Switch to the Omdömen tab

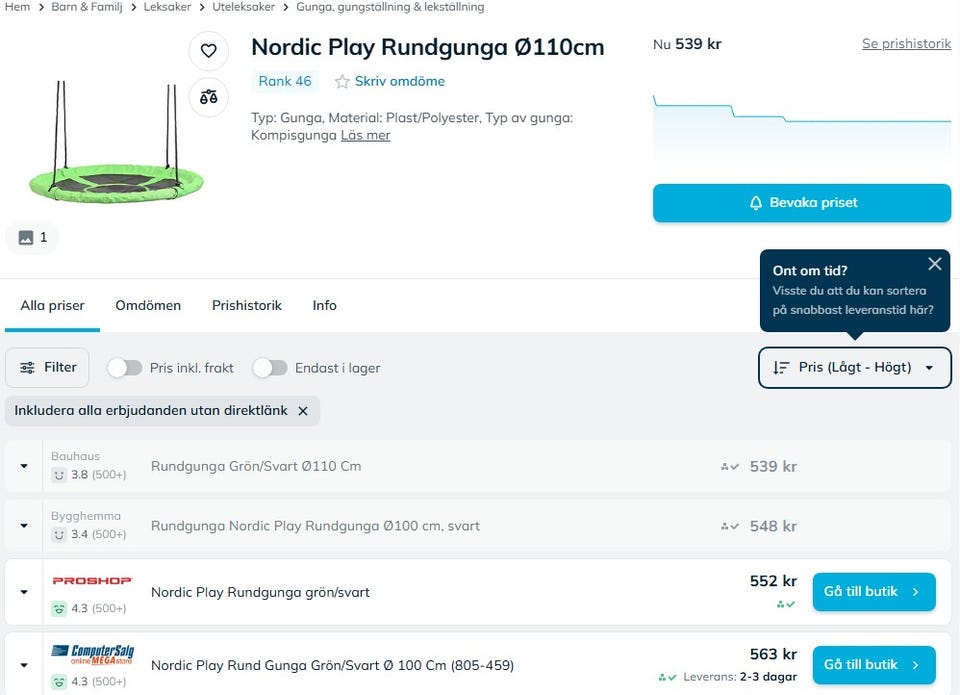click(148, 306)
